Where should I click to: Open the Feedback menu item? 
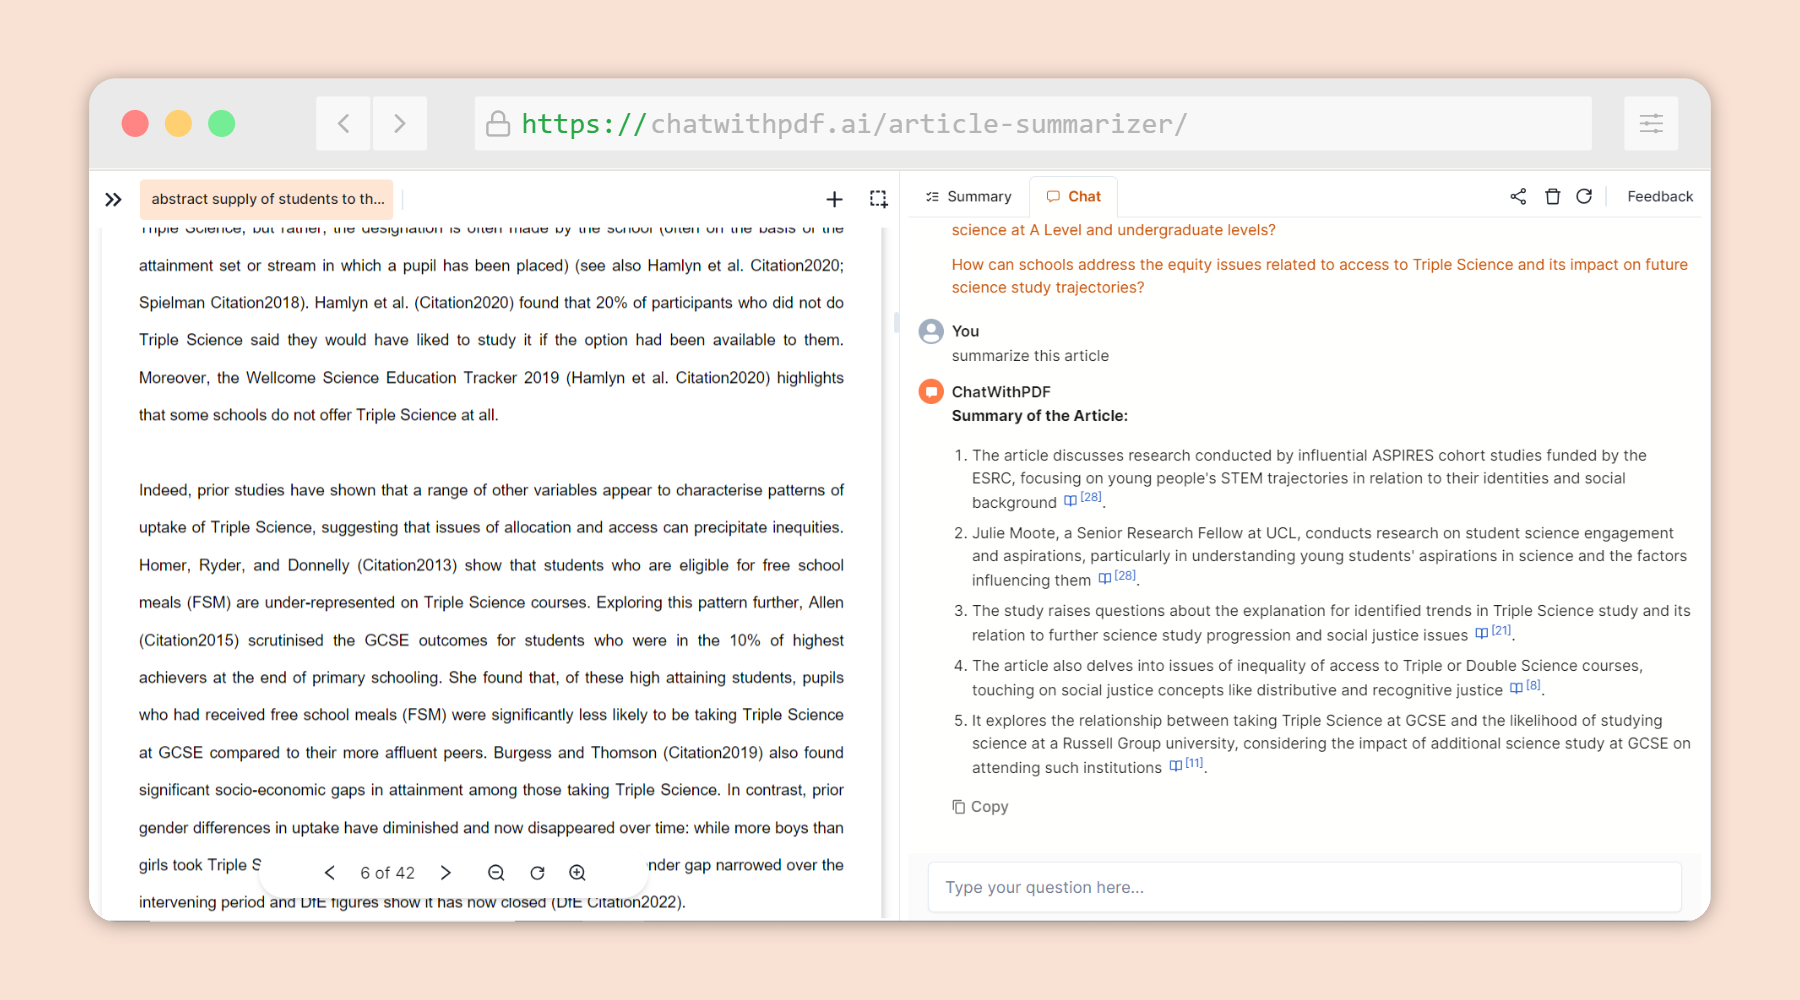(x=1659, y=196)
